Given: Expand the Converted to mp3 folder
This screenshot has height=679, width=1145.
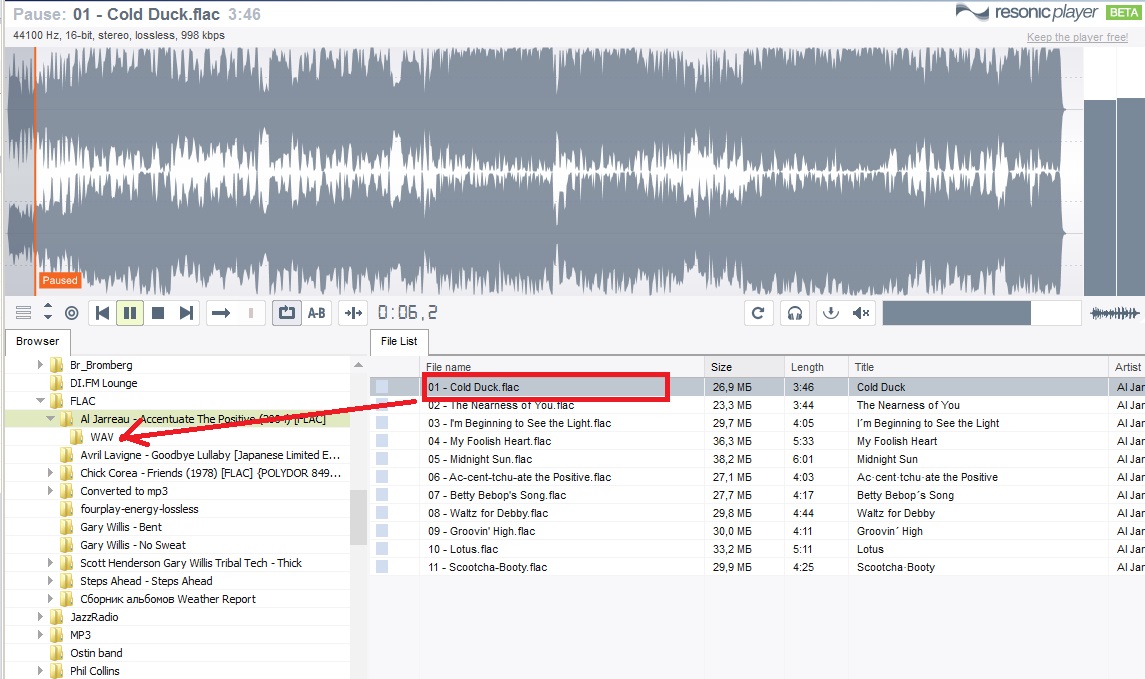Looking at the screenshot, I should (x=50, y=491).
